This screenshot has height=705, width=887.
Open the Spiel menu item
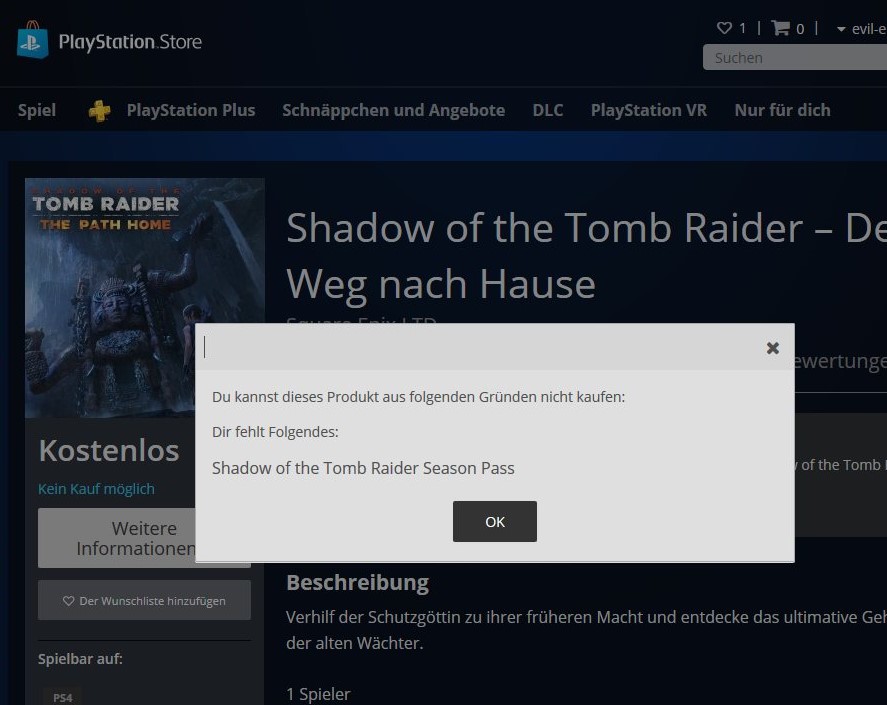coord(37,110)
